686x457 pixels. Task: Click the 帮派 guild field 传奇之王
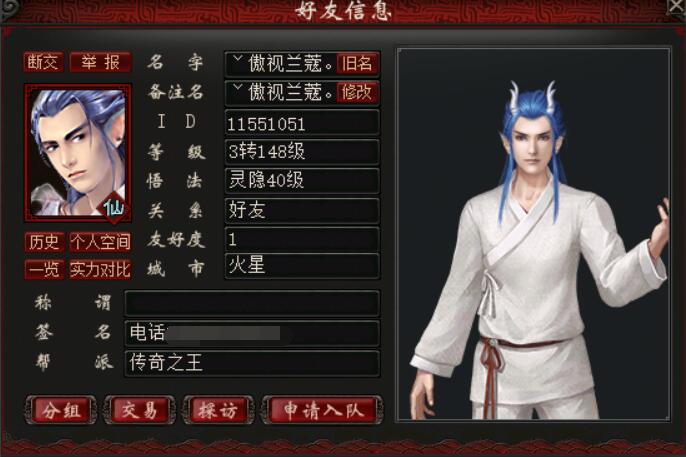(252, 363)
